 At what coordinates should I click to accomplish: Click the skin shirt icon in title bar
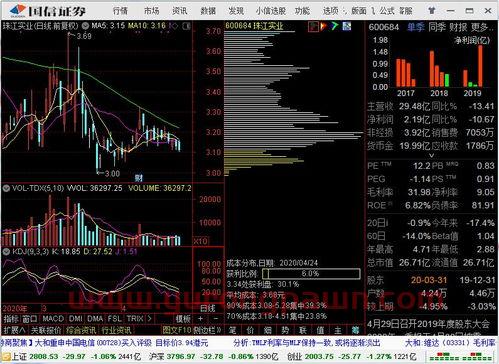432,11
